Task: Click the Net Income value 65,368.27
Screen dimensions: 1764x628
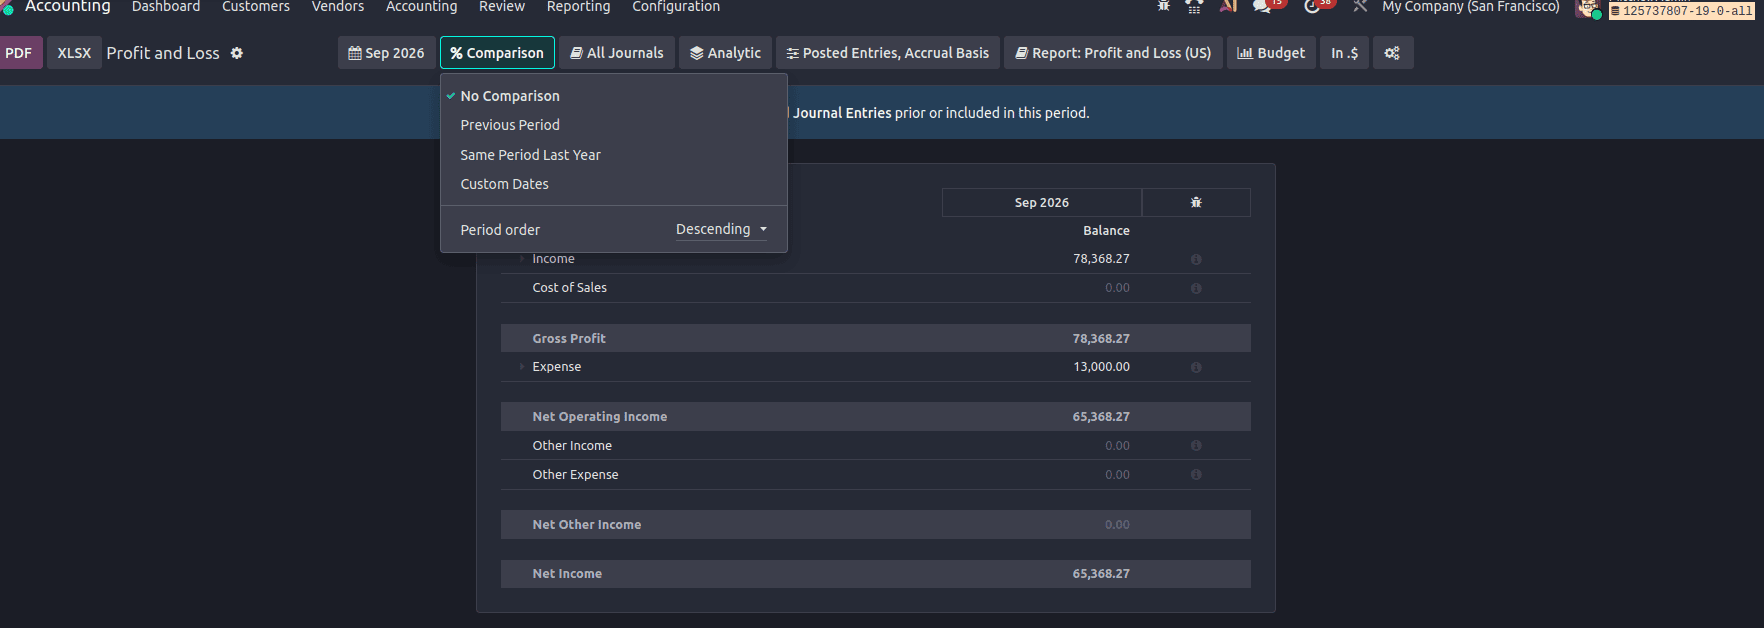Action: pyautogui.click(x=1101, y=574)
